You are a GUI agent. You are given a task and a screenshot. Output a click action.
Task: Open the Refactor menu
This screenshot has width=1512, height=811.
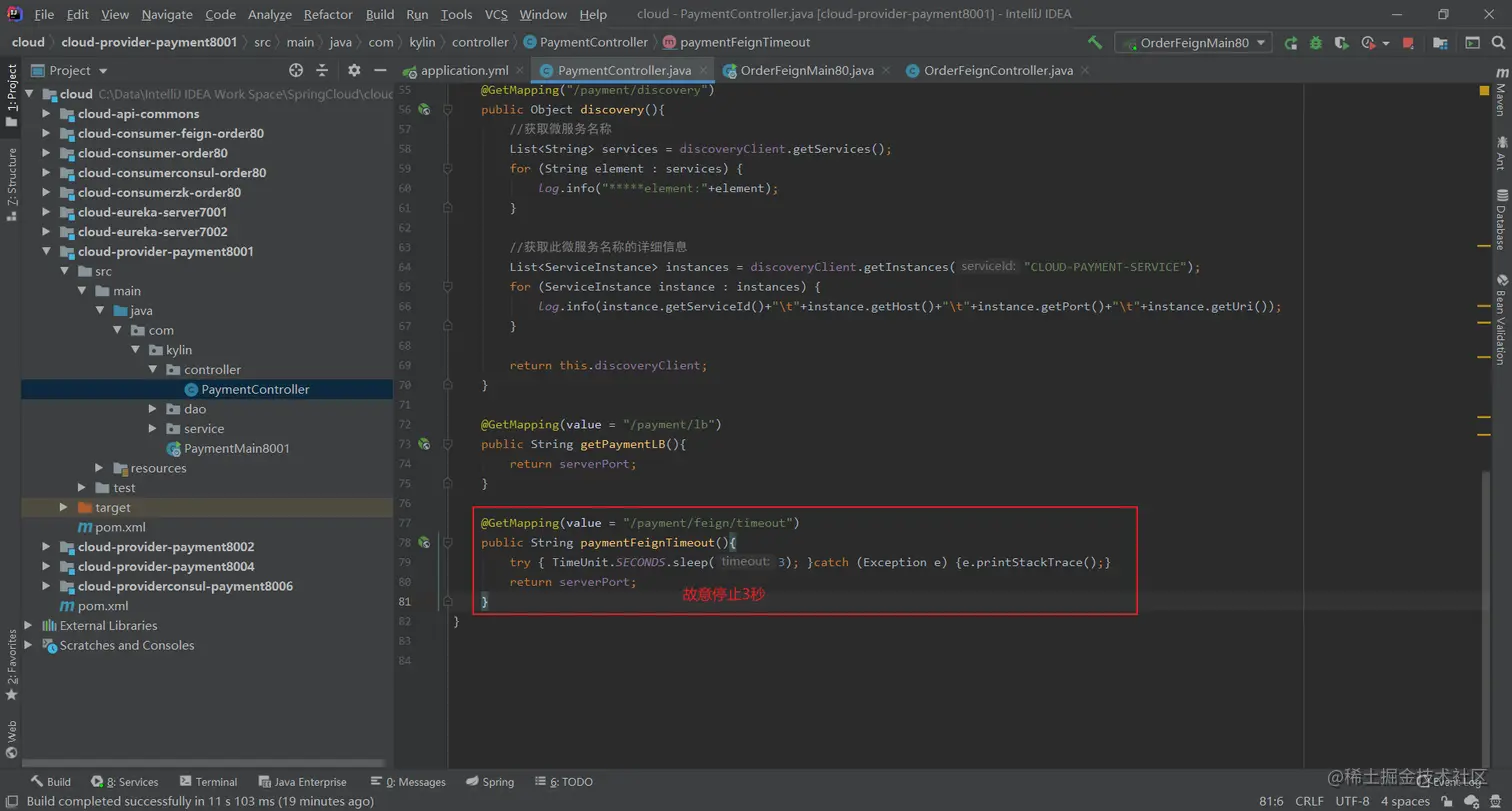pos(328,14)
